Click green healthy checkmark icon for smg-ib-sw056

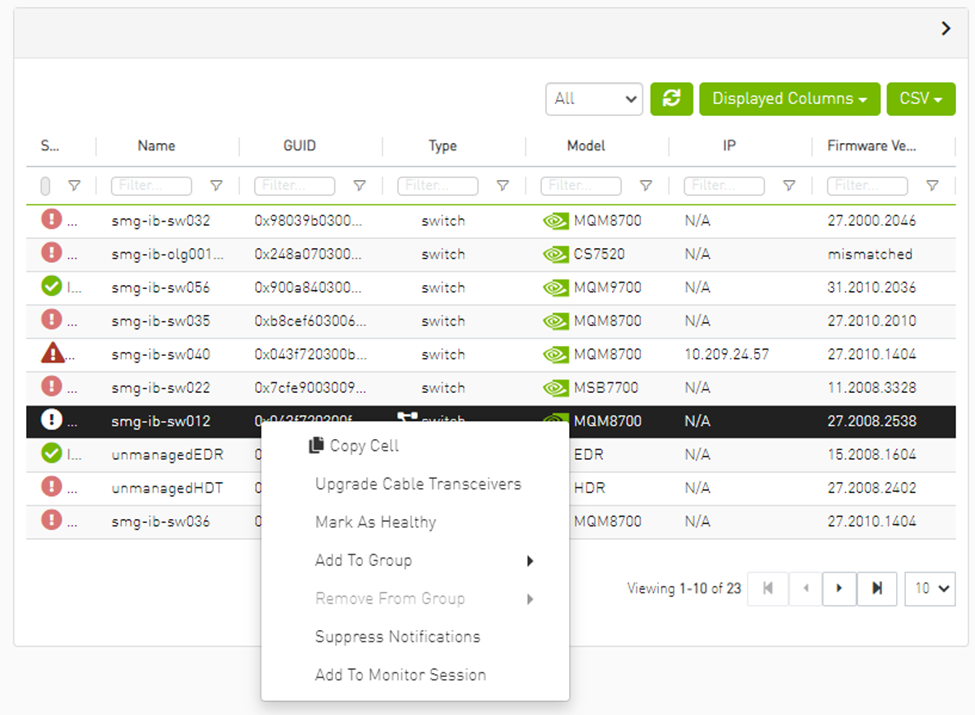[52, 287]
